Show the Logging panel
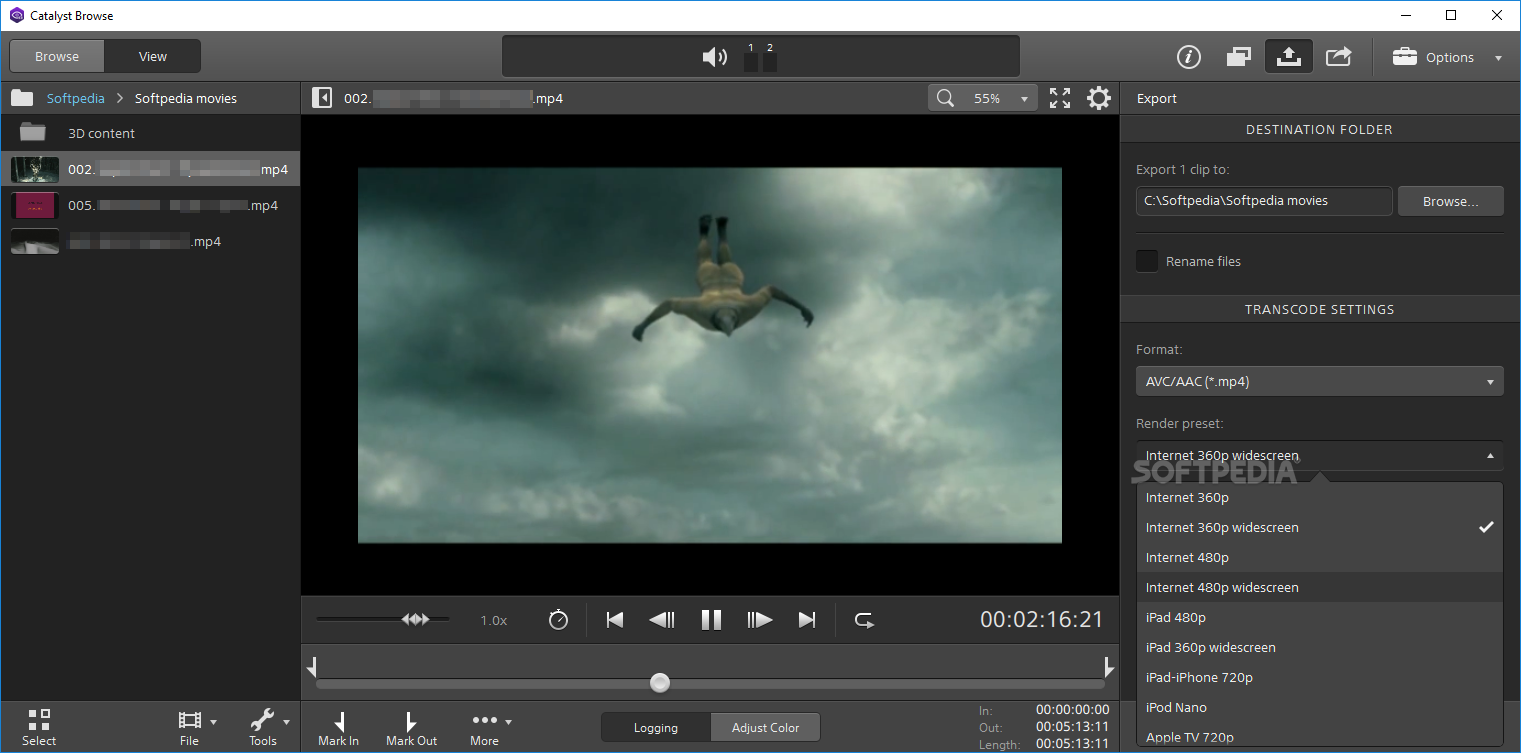Image resolution: width=1521 pixels, height=753 pixels. tap(656, 727)
